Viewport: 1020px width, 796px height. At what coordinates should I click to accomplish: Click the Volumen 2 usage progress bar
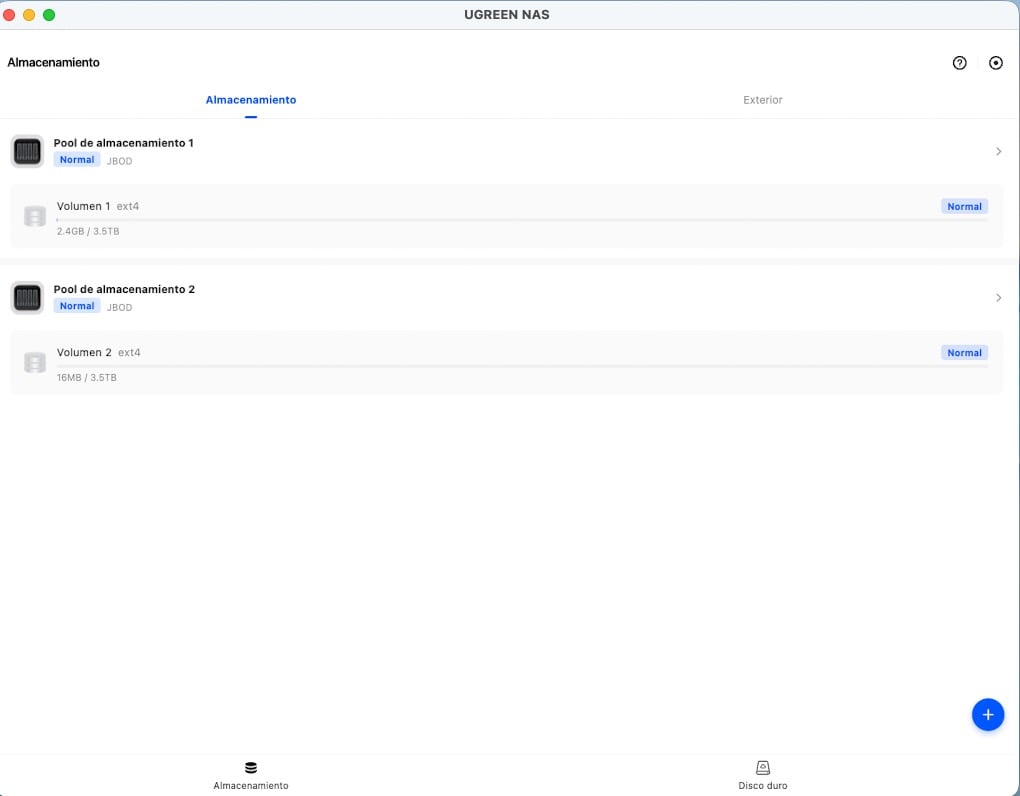pyautogui.click(x=520, y=366)
